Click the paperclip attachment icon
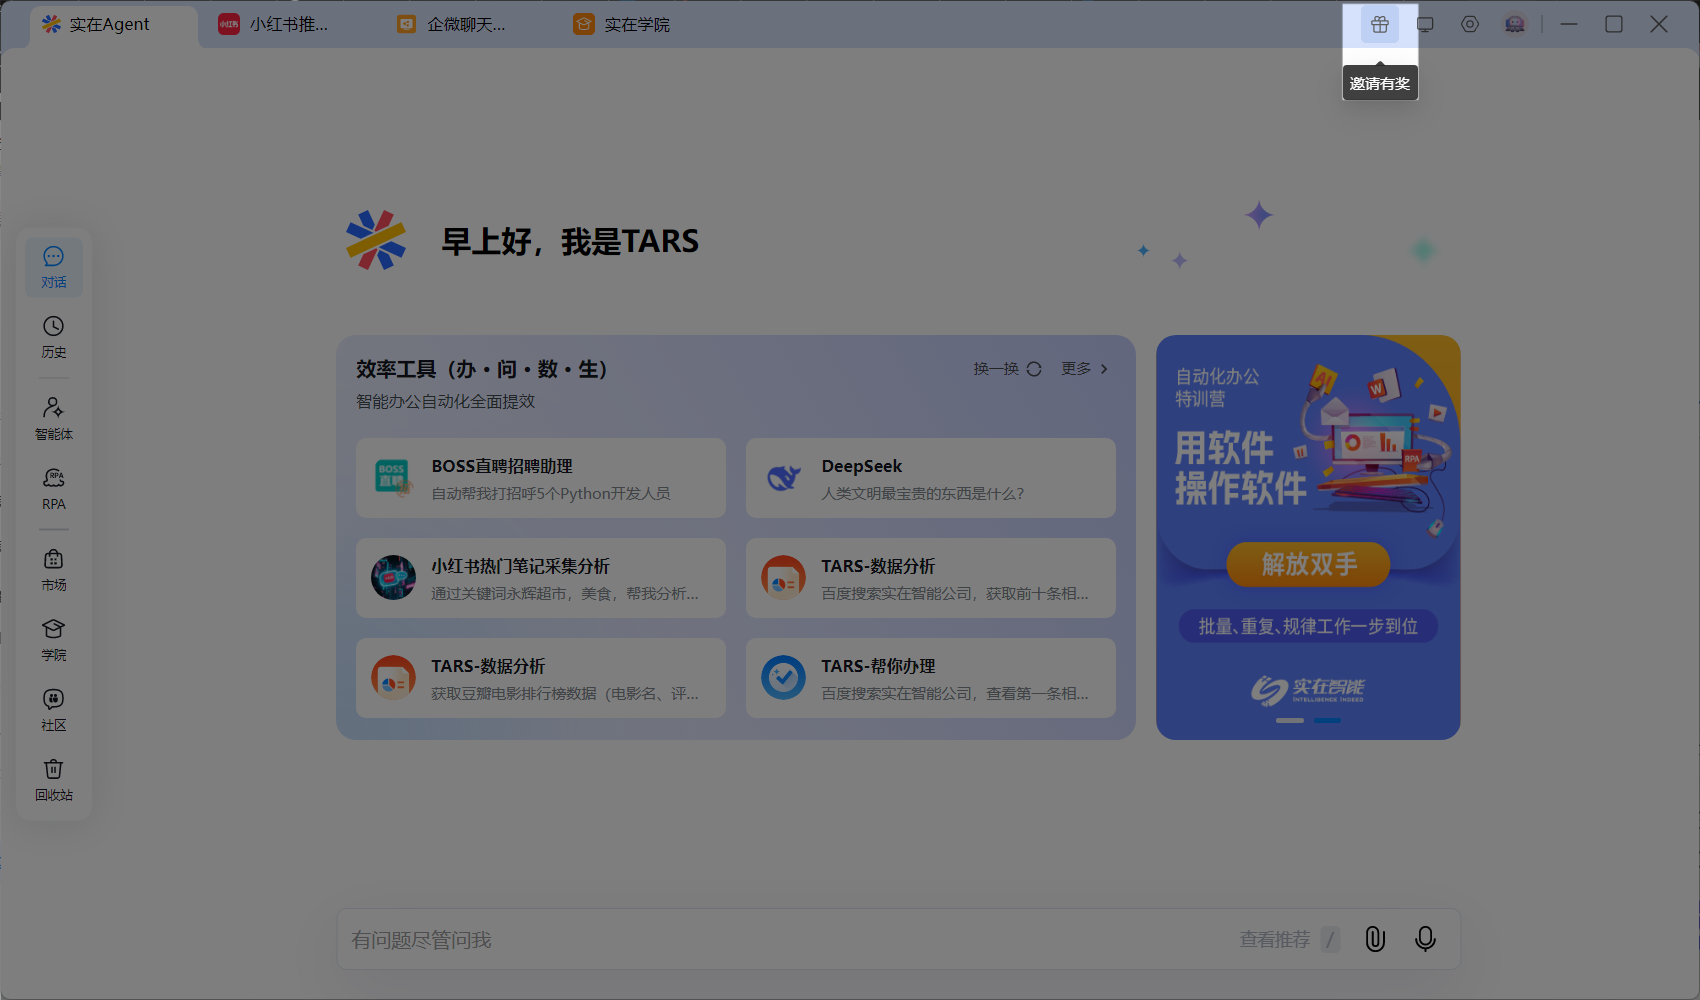Screen dimensions: 1700x1000 (x=1376, y=939)
